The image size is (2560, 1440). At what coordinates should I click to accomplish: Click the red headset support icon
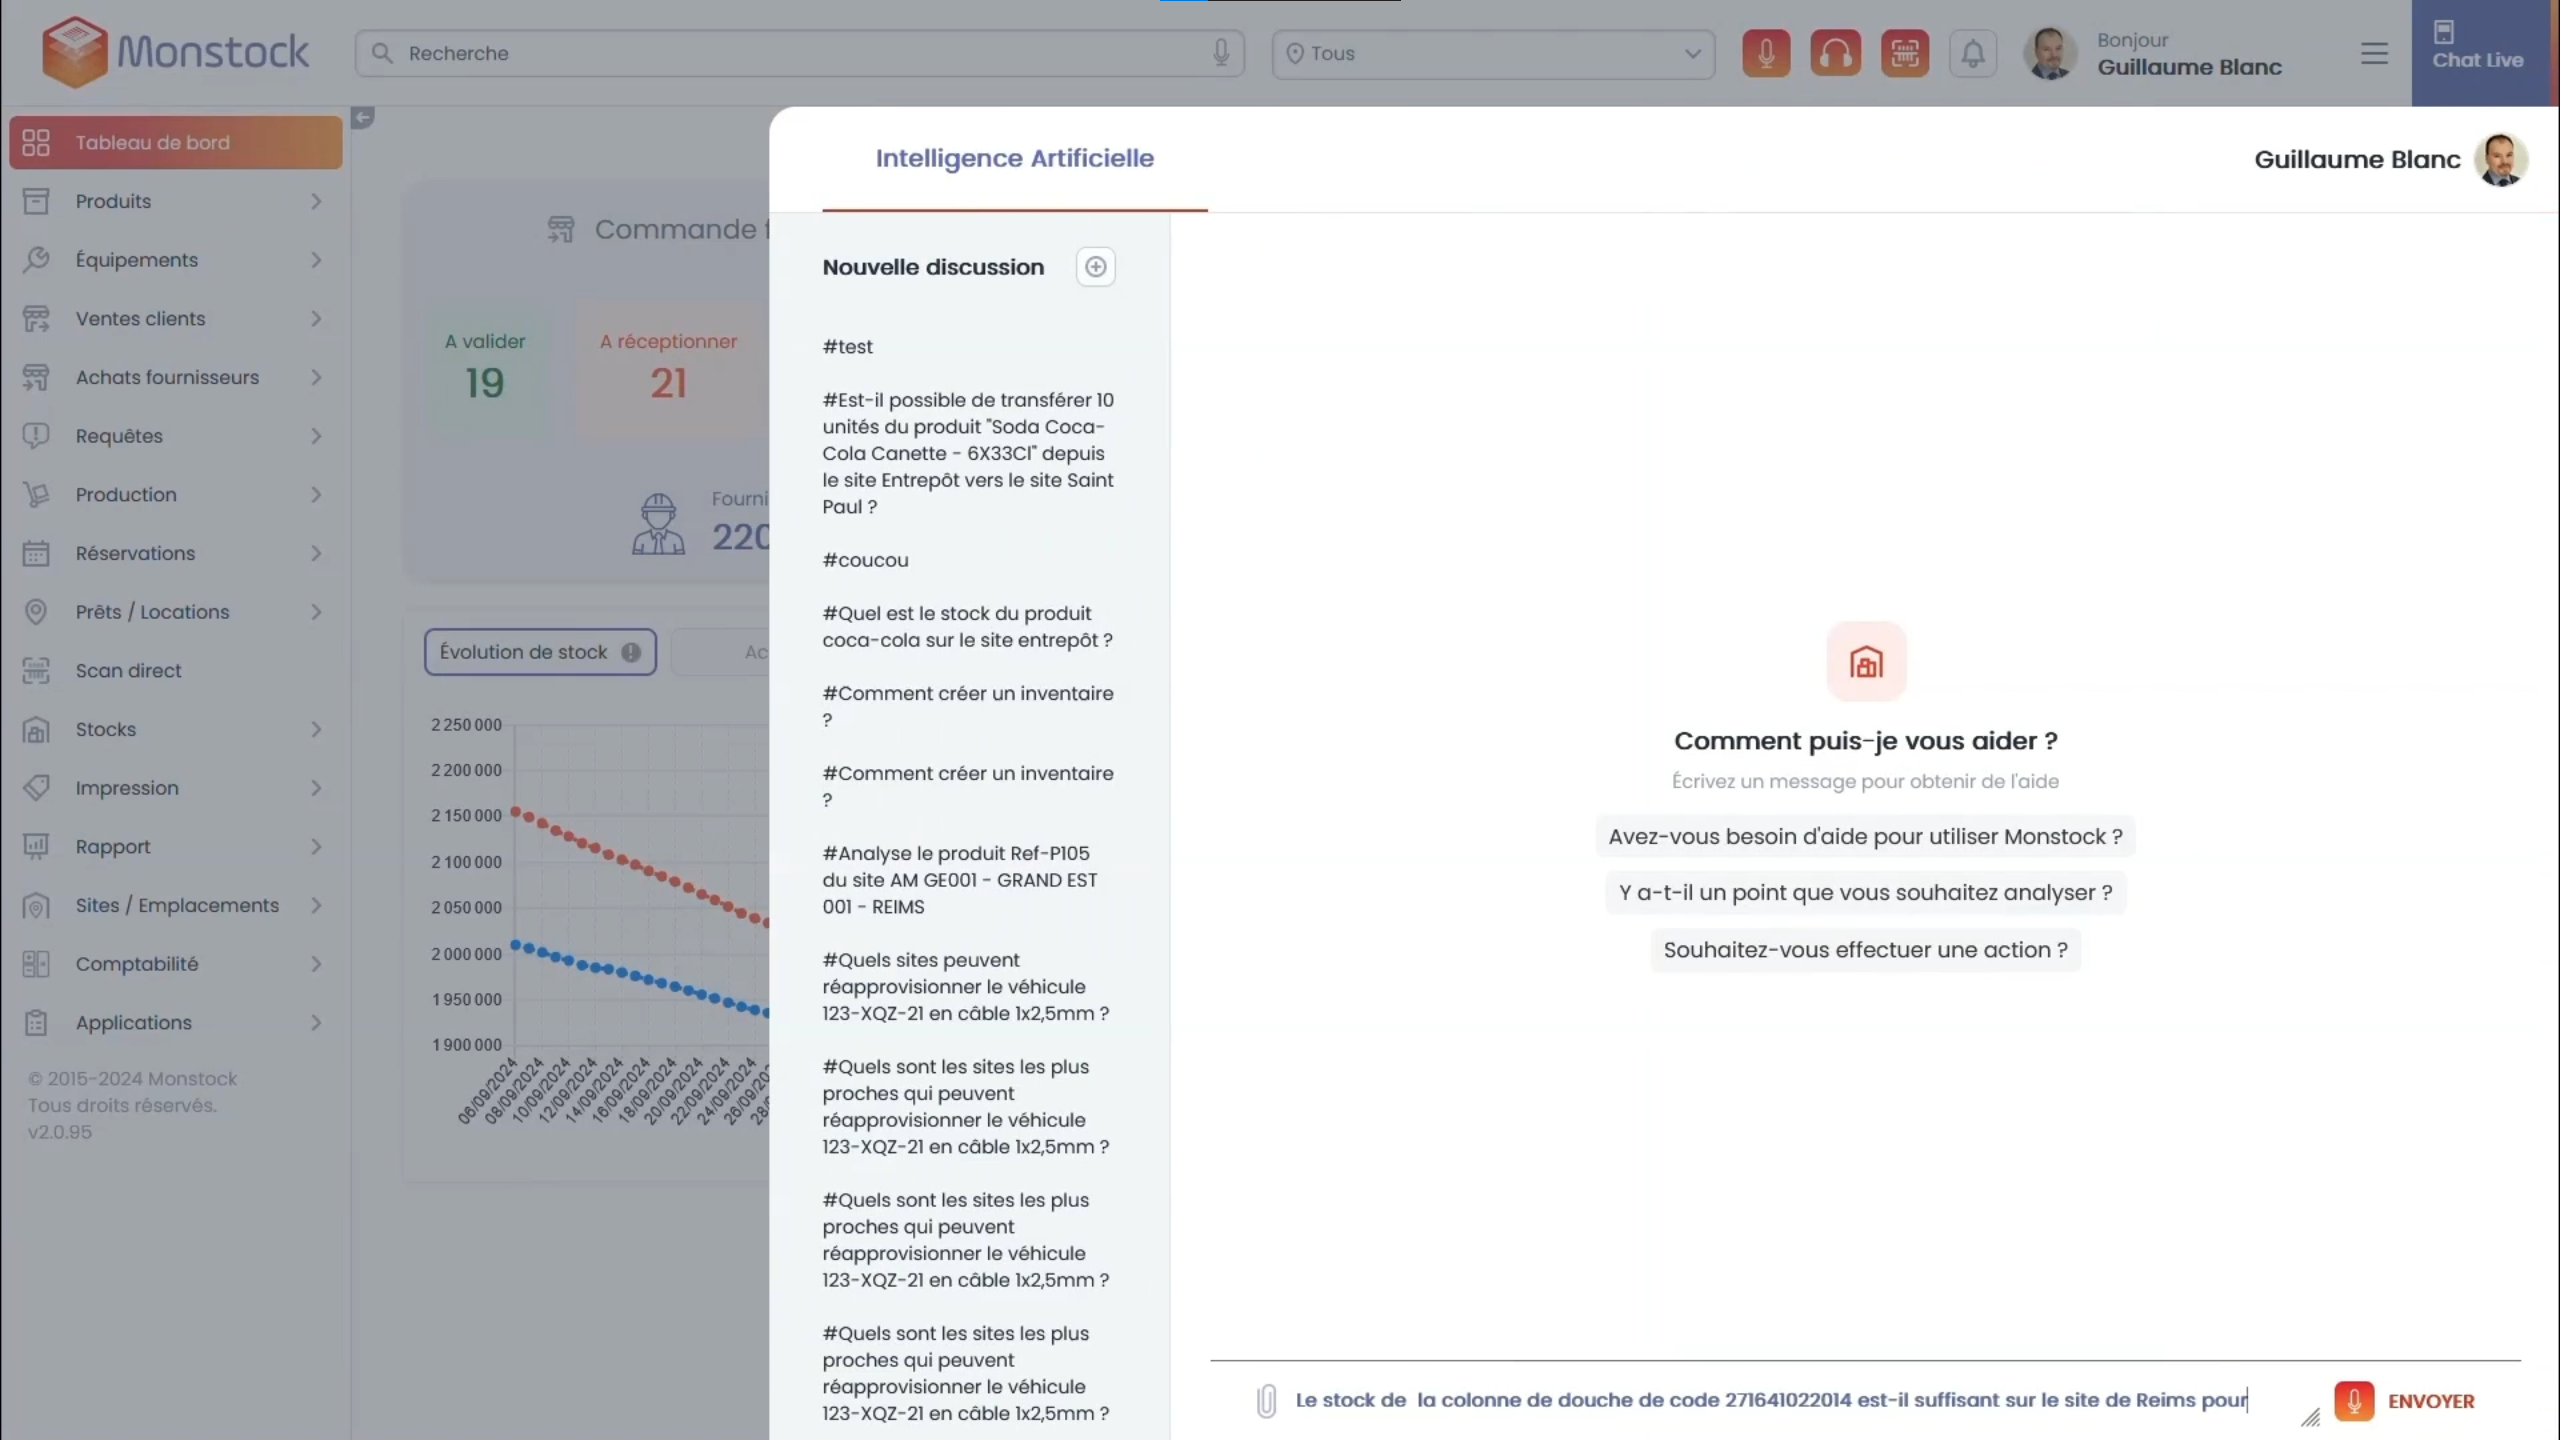[x=1835, y=53]
